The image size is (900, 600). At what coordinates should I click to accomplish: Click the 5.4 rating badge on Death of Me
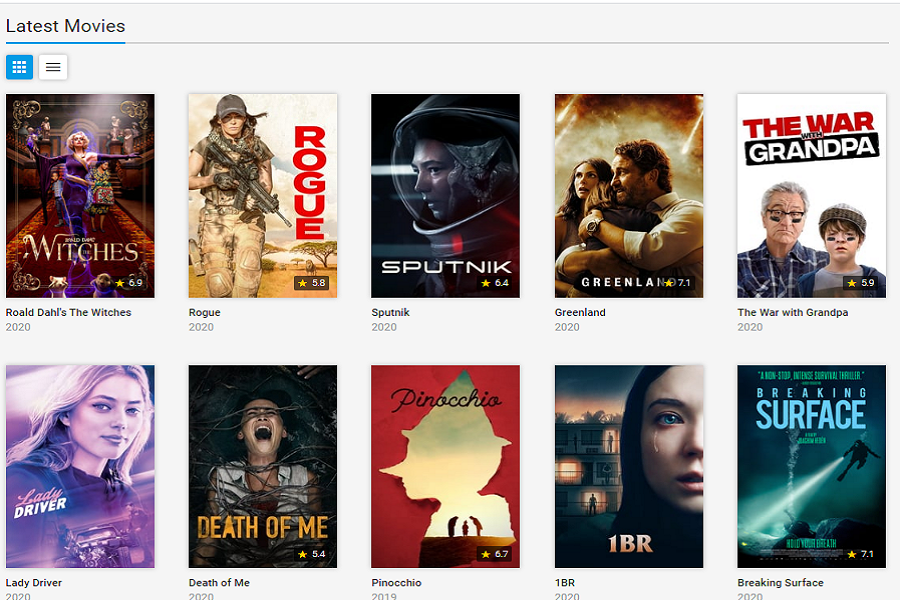tap(312, 554)
